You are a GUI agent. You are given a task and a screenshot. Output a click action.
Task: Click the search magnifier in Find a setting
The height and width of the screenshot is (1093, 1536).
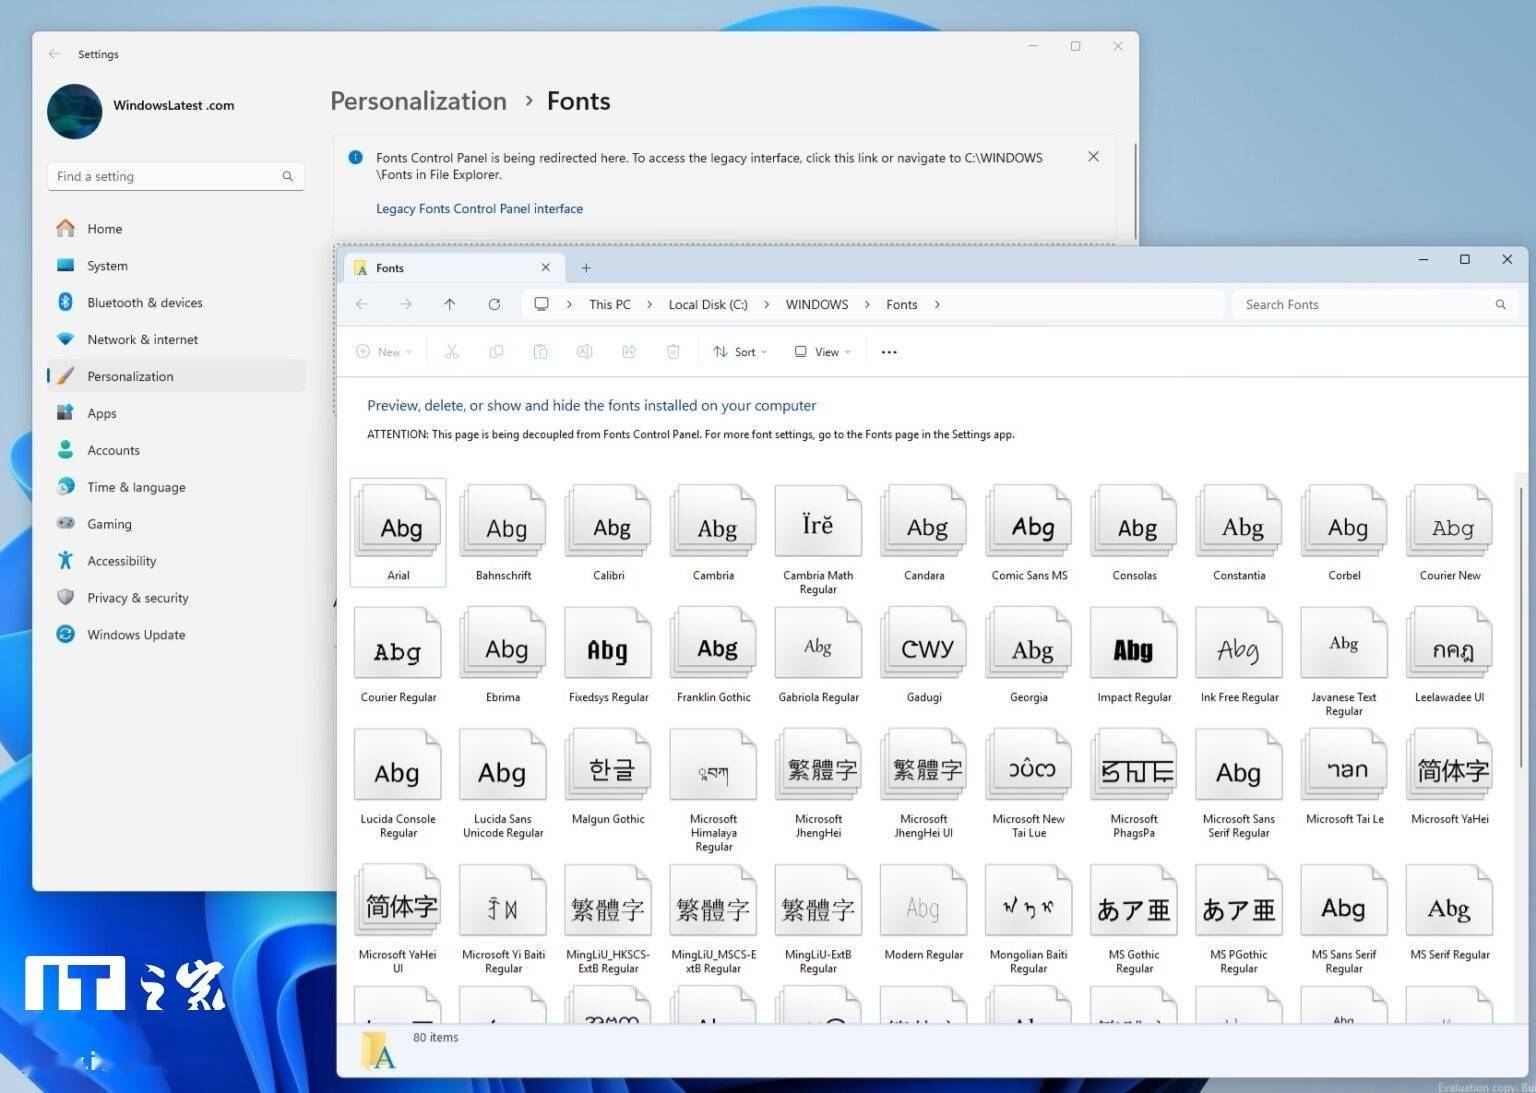click(288, 177)
